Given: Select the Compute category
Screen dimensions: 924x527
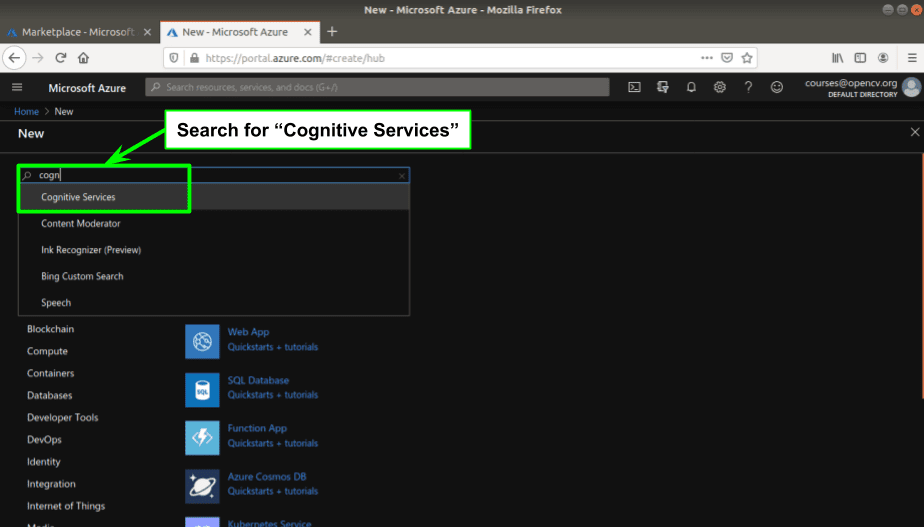Looking at the screenshot, I should tap(47, 351).
